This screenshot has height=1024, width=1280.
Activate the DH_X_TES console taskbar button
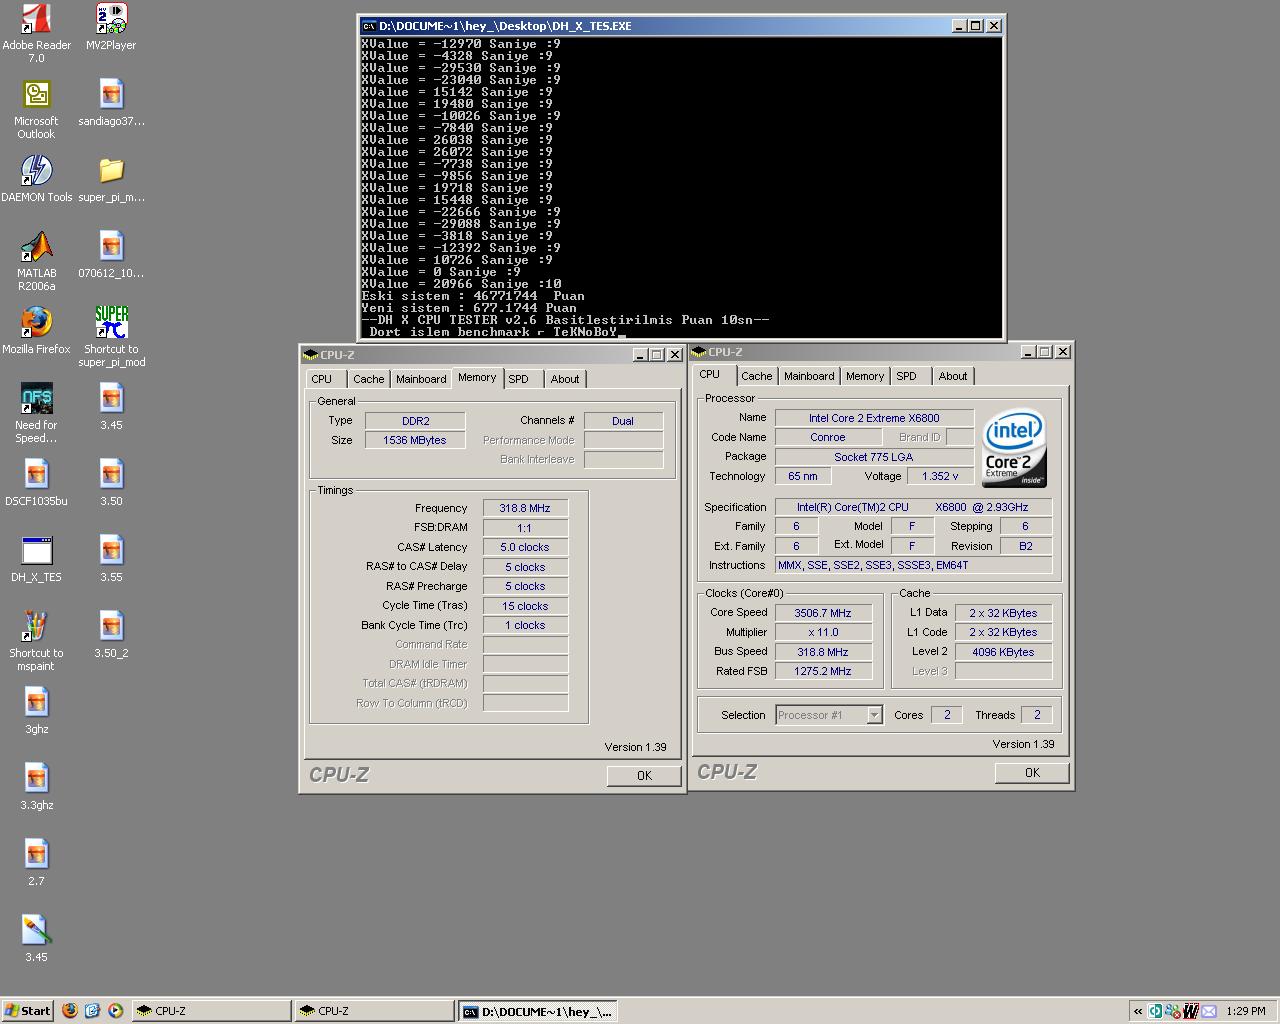[537, 1011]
